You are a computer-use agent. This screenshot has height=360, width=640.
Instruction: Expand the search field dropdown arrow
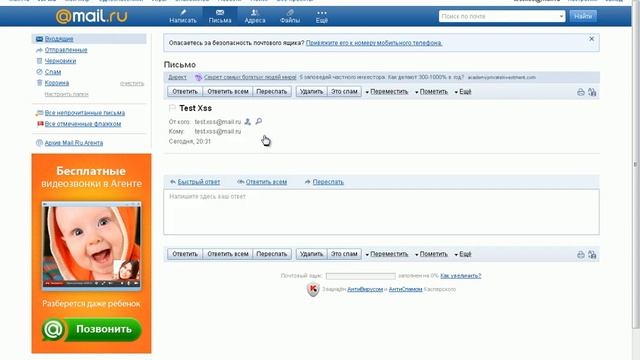562,16
